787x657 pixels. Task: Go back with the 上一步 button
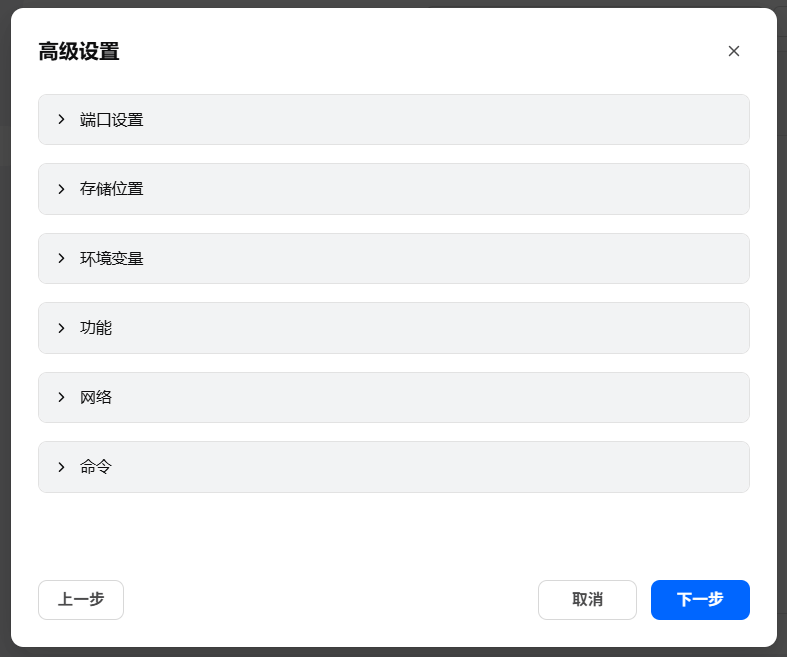(81, 600)
